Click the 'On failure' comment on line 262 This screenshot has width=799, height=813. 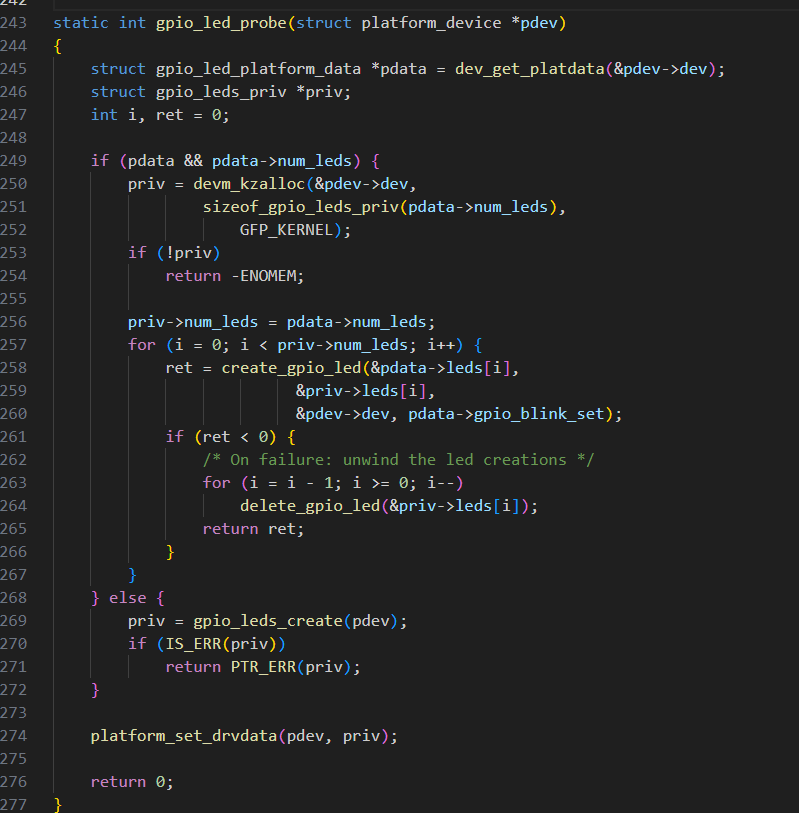(398, 460)
